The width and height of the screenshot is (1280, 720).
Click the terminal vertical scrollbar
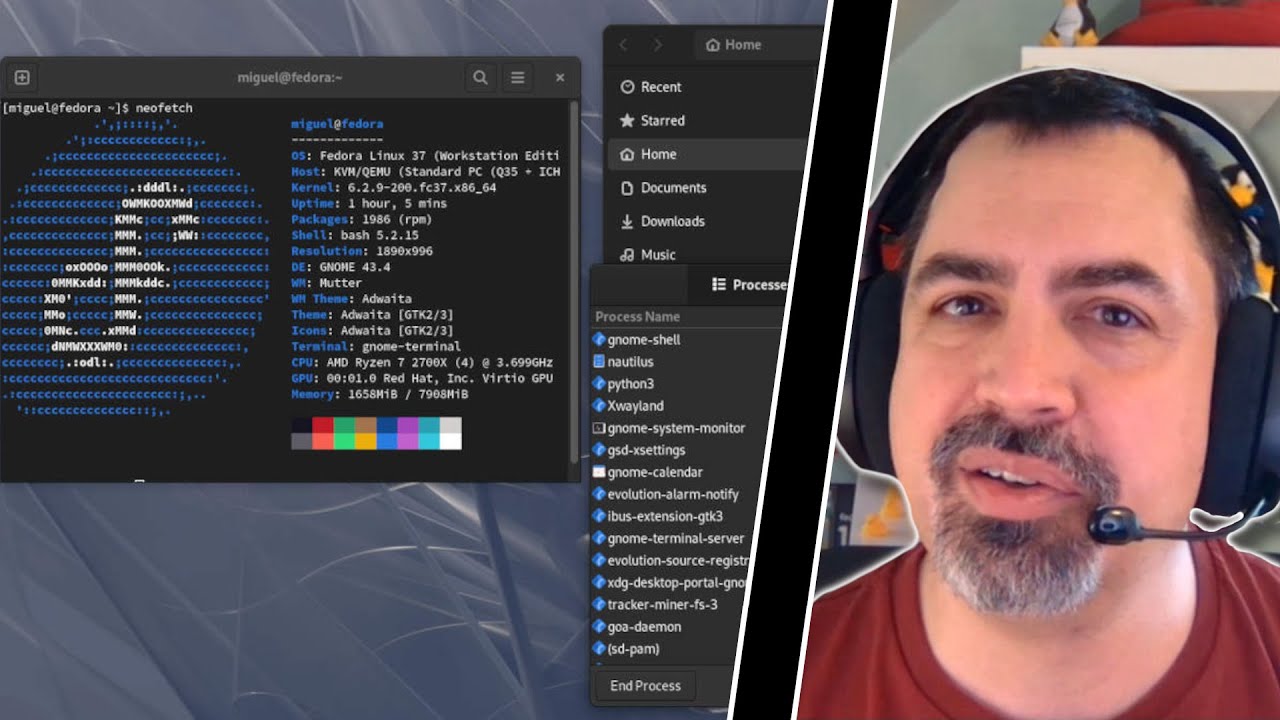pyautogui.click(x=573, y=280)
